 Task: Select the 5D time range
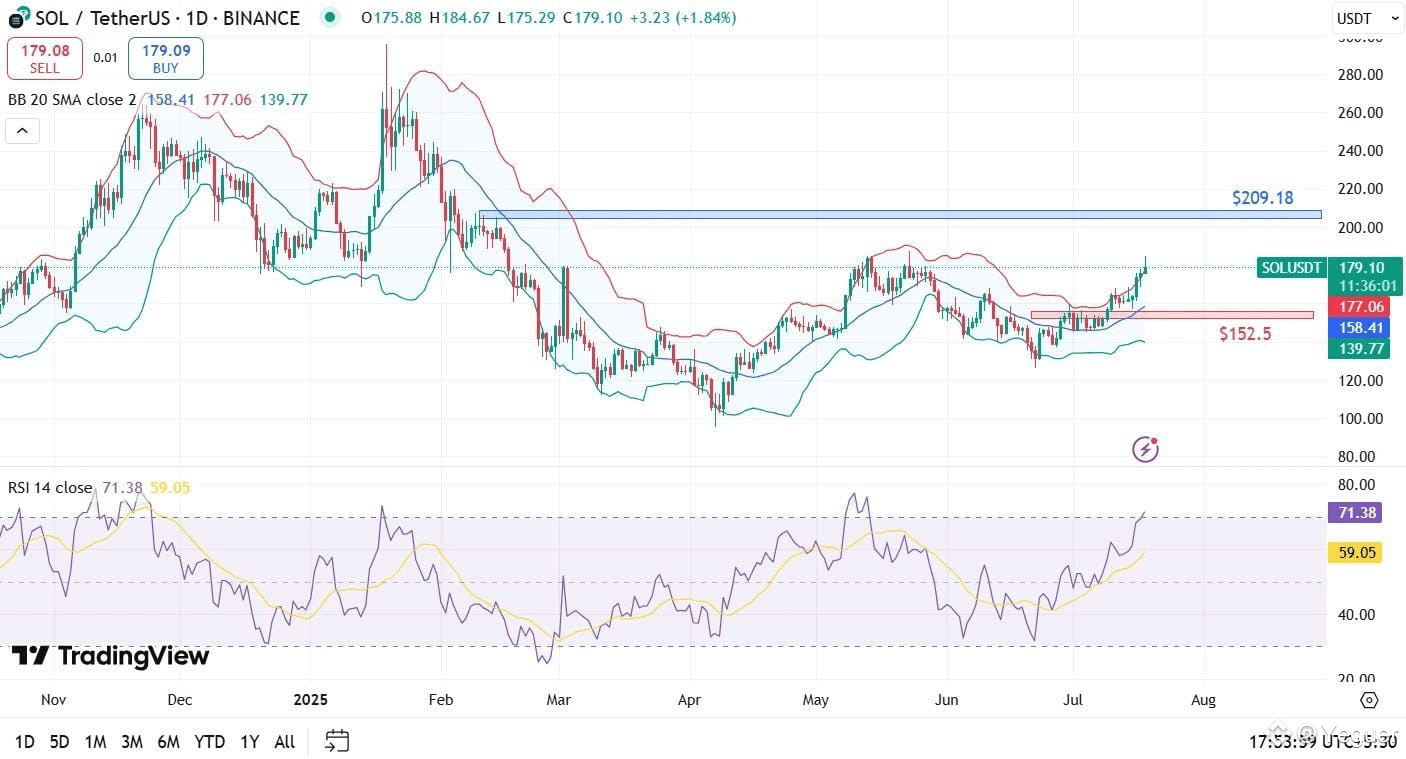[60, 741]
